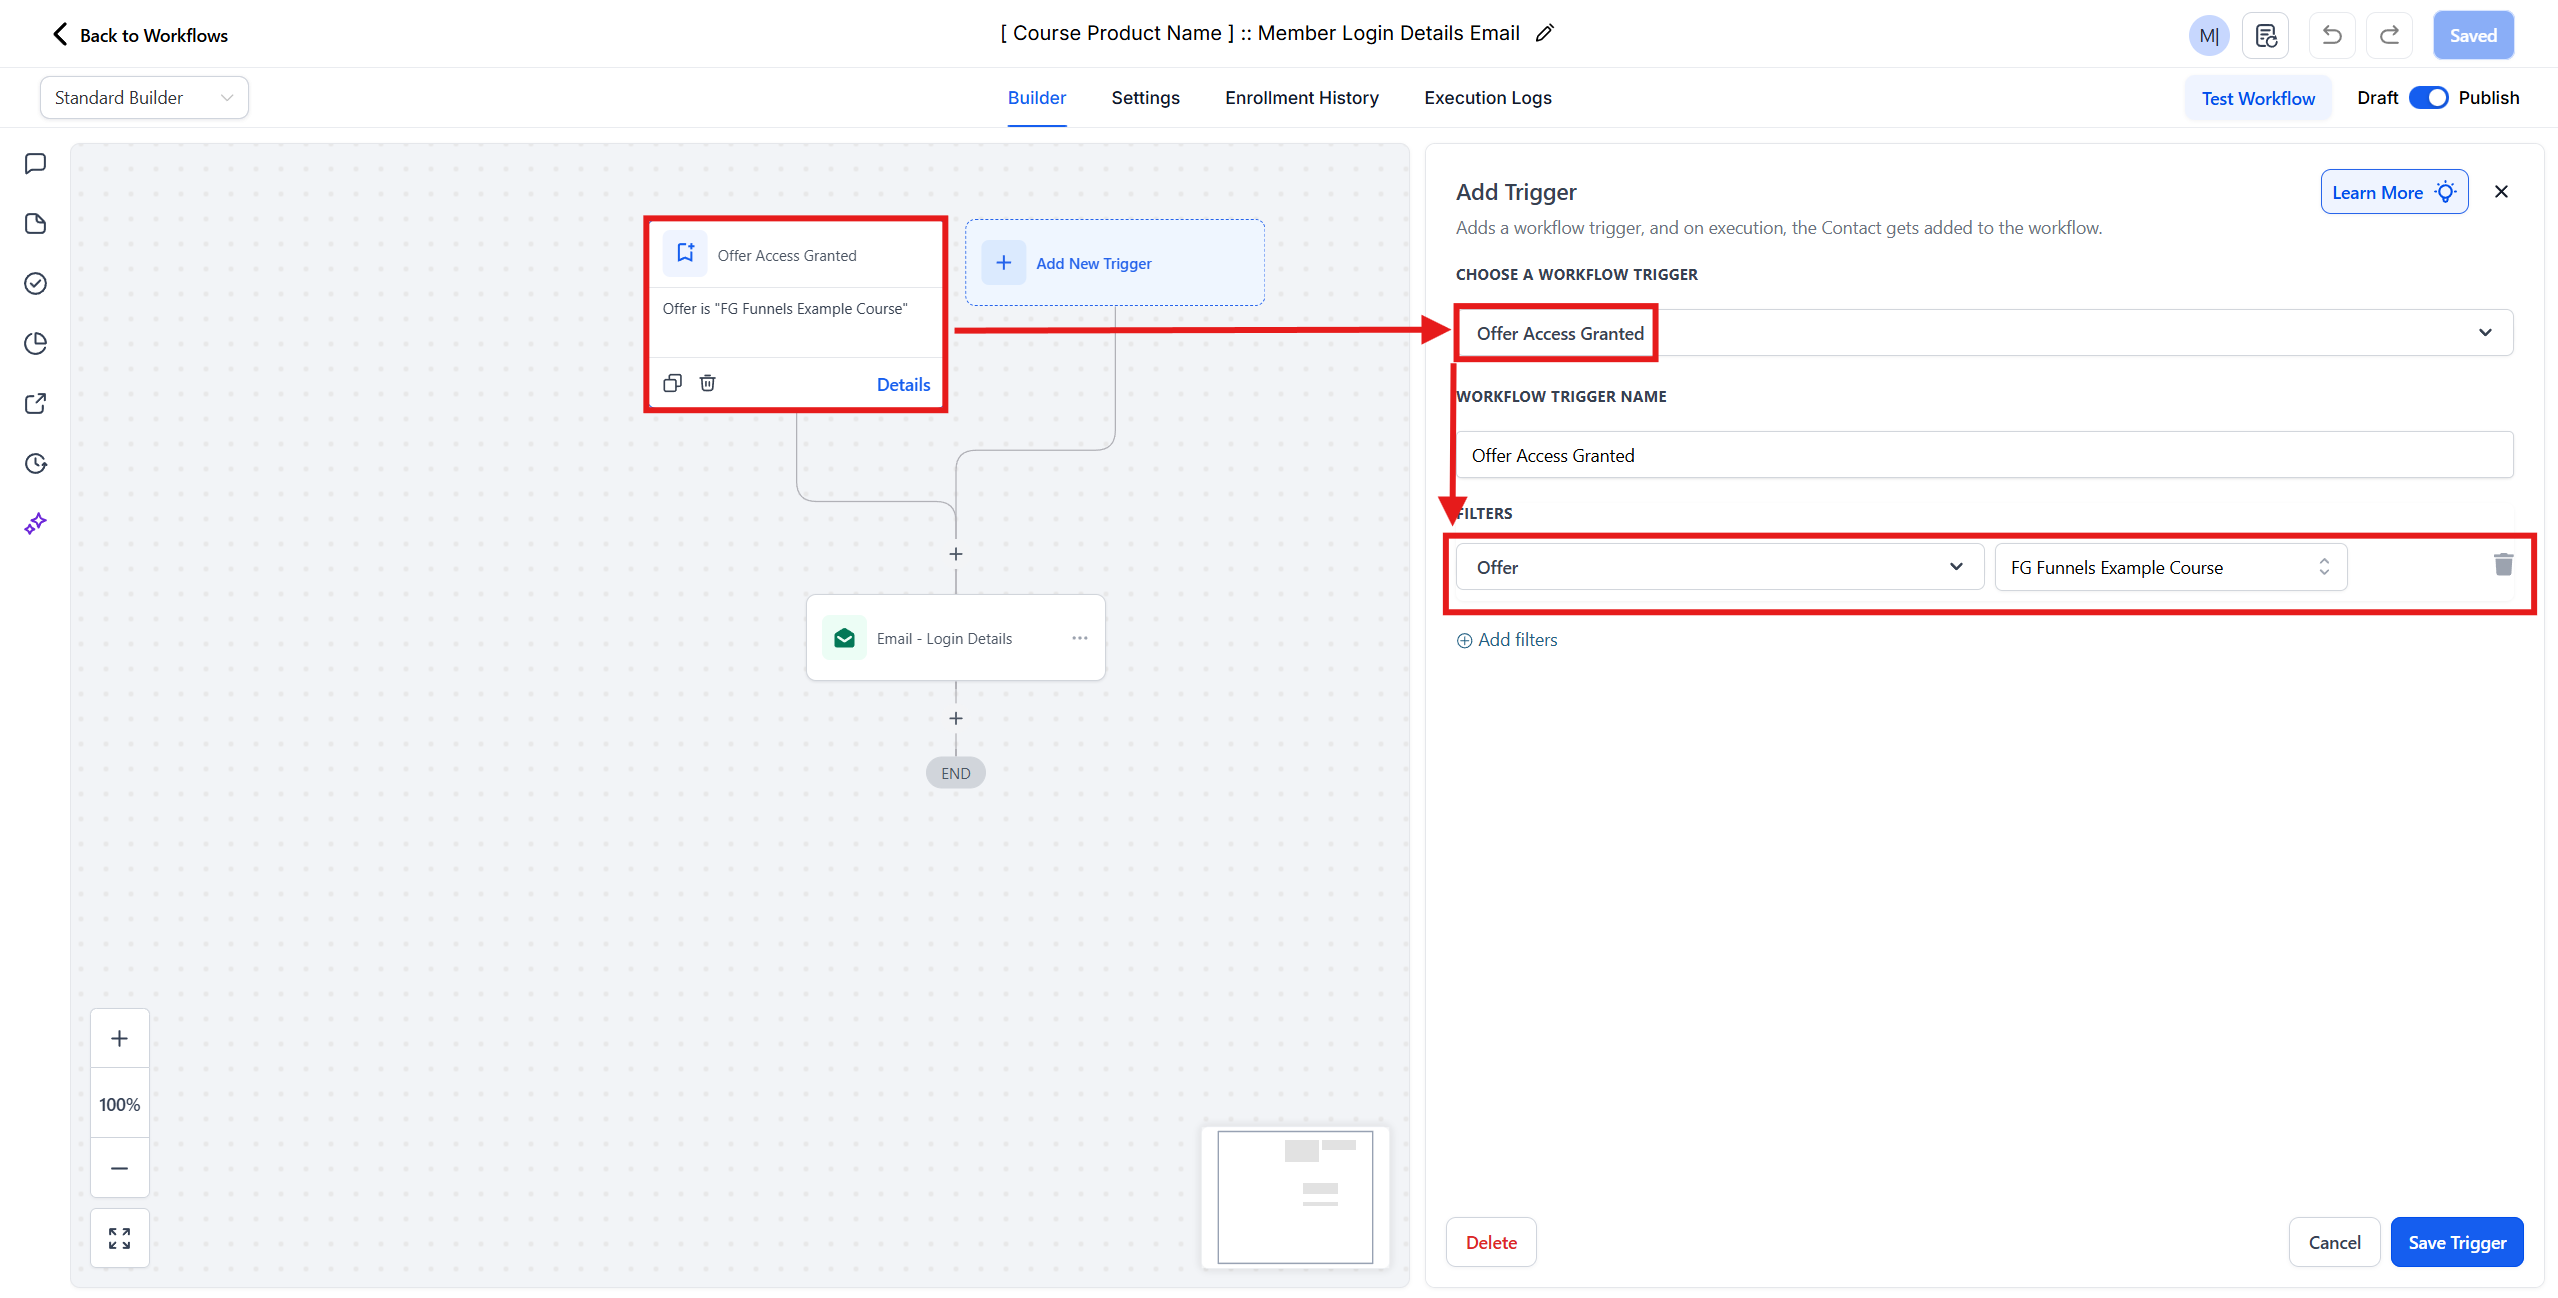Open the sparkle AI icon in sidebar
Screen dimensions: 2558x1298
[x=36, y=523]
